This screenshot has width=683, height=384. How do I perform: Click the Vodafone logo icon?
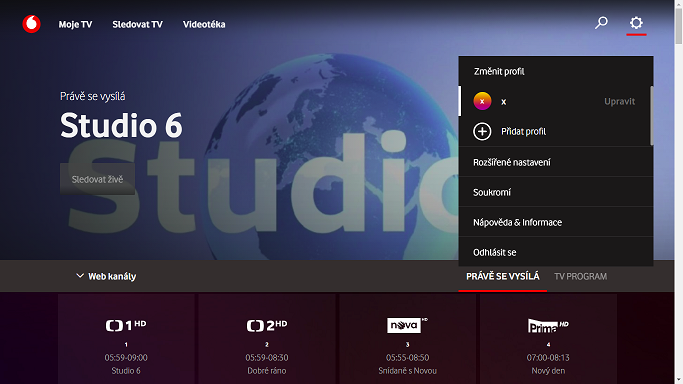31,24
